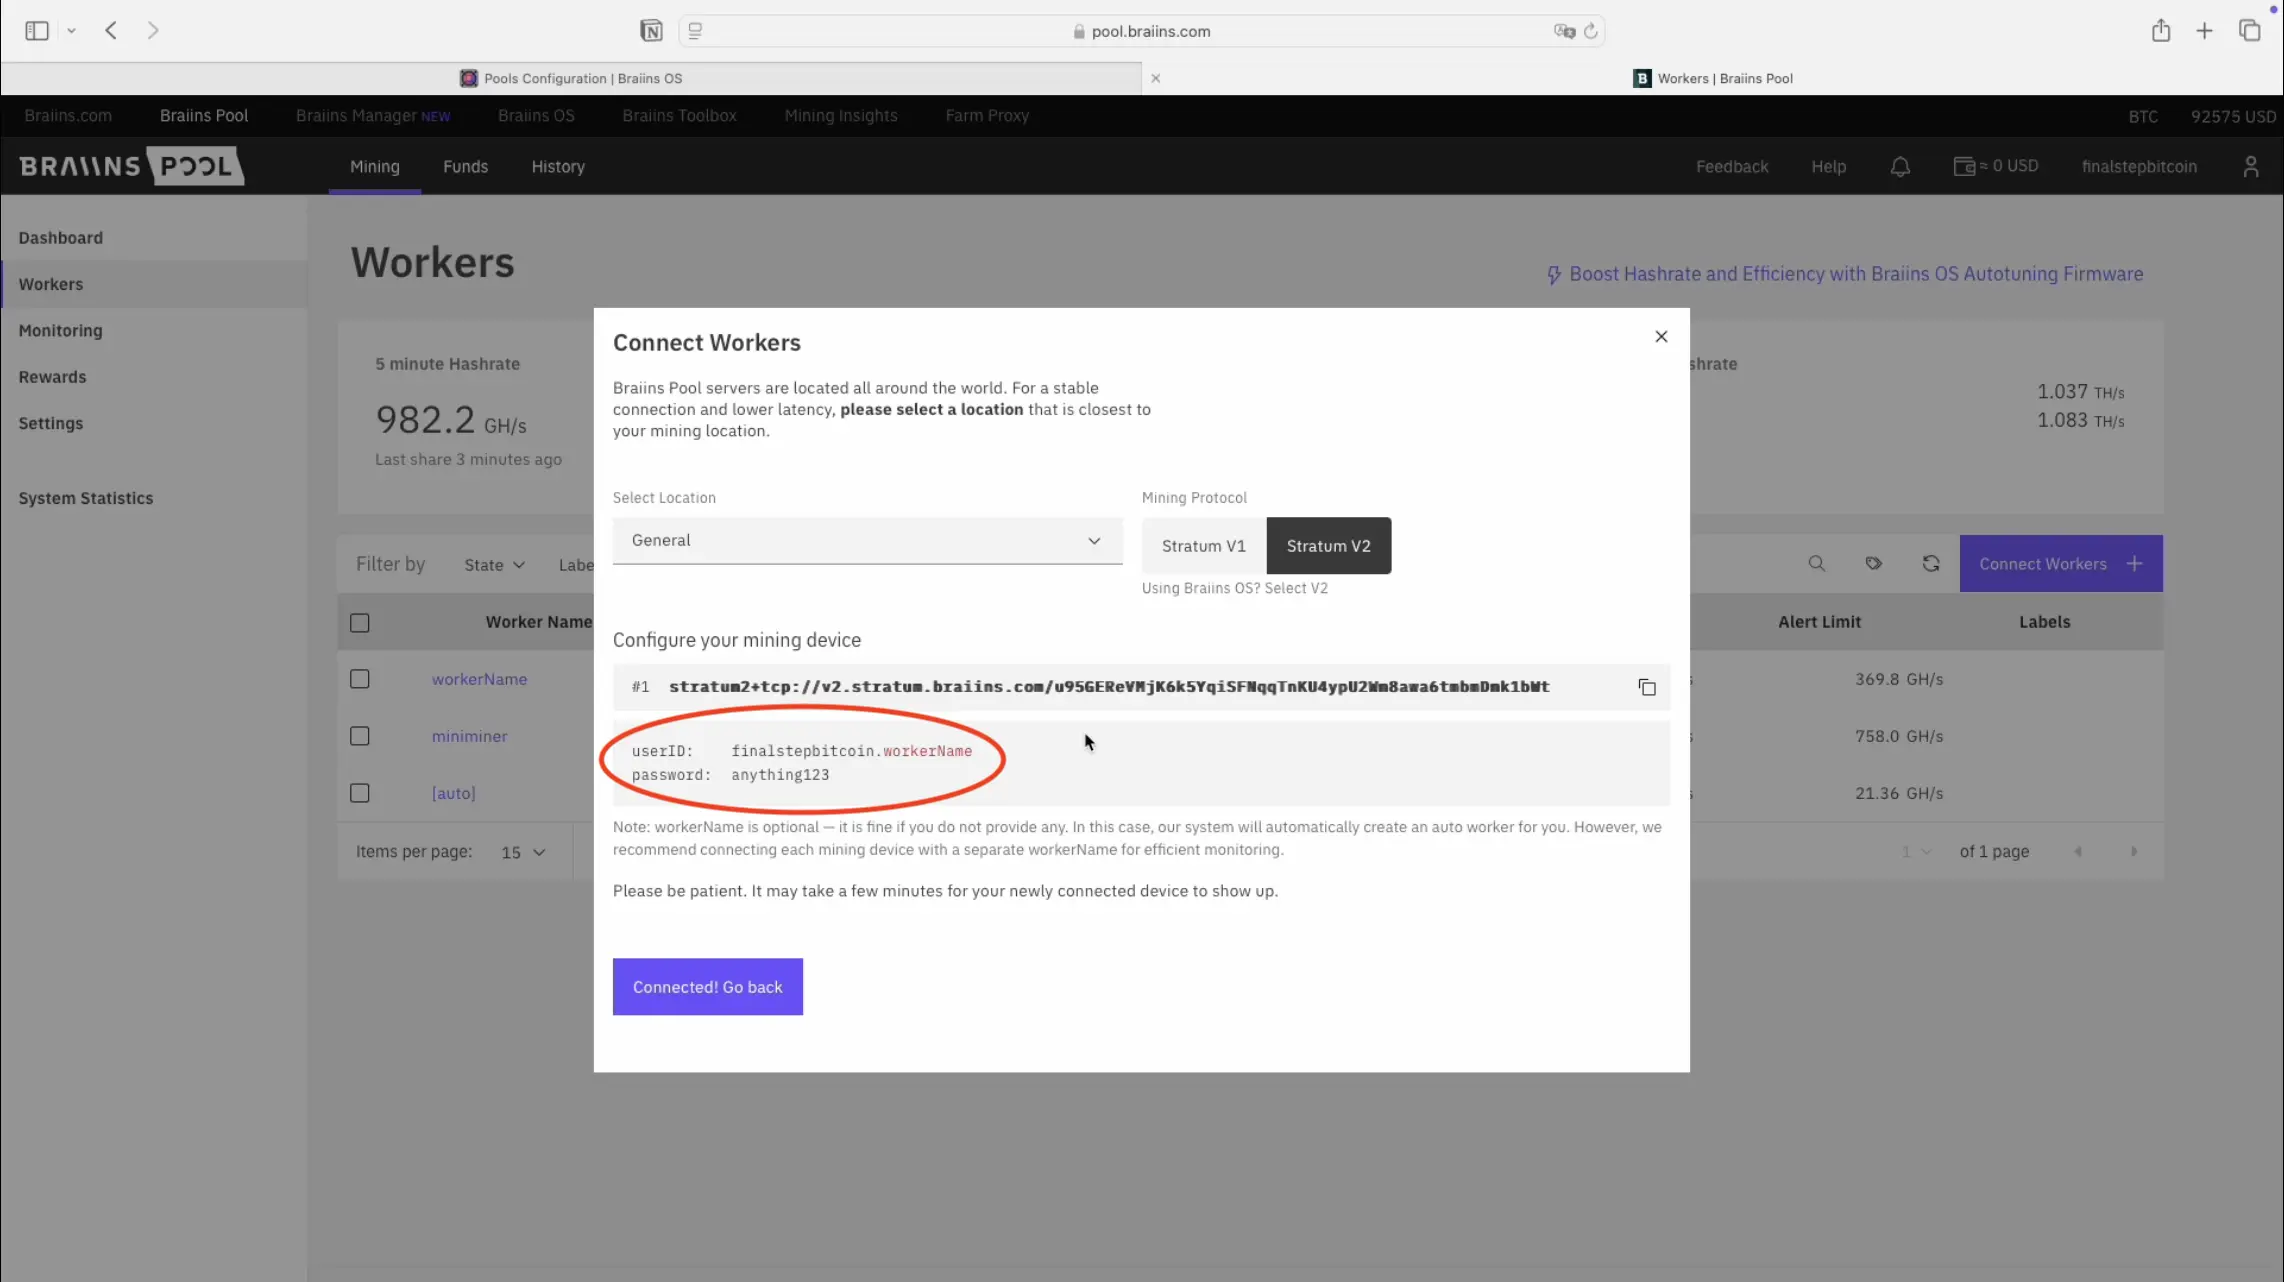Refresh the workers list icon
The image size is (2284, 1282).
pyautogui.click(x=1930, y=564)
